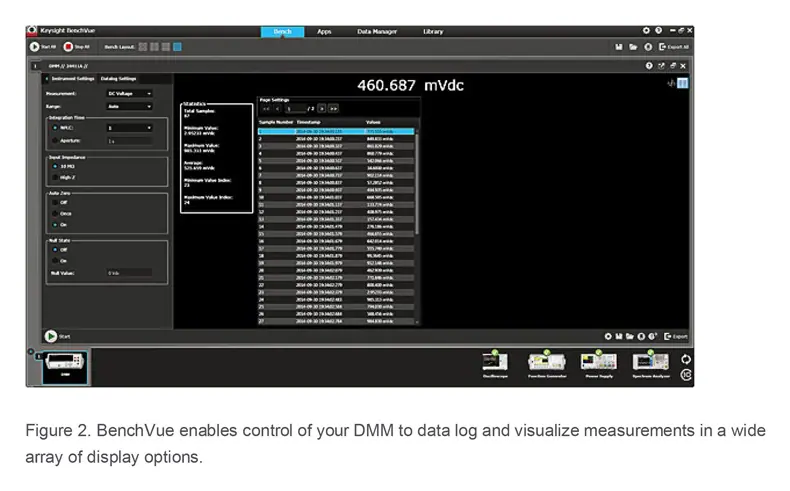Click open folder icon in DMM bottom bar

(x=630, y=336)
